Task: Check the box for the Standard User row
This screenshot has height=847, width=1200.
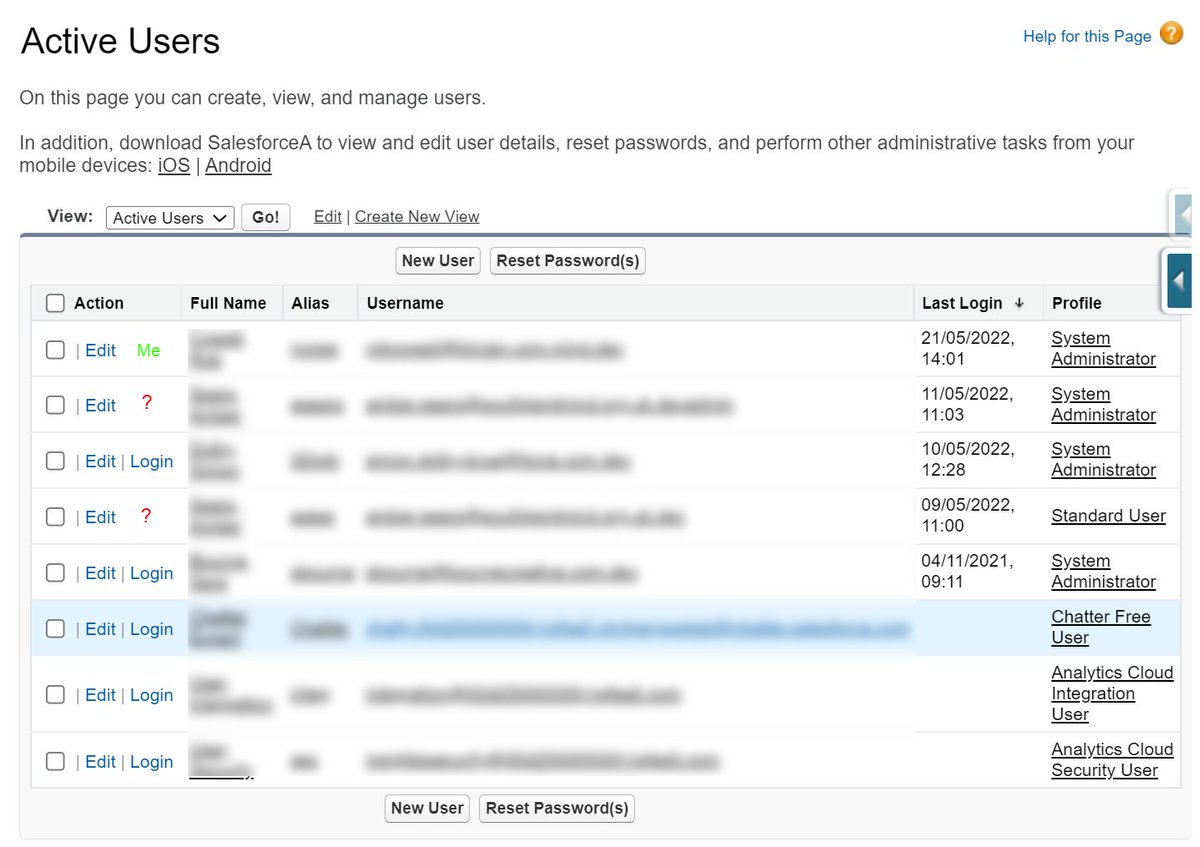Action: click(x=56, y=517)
